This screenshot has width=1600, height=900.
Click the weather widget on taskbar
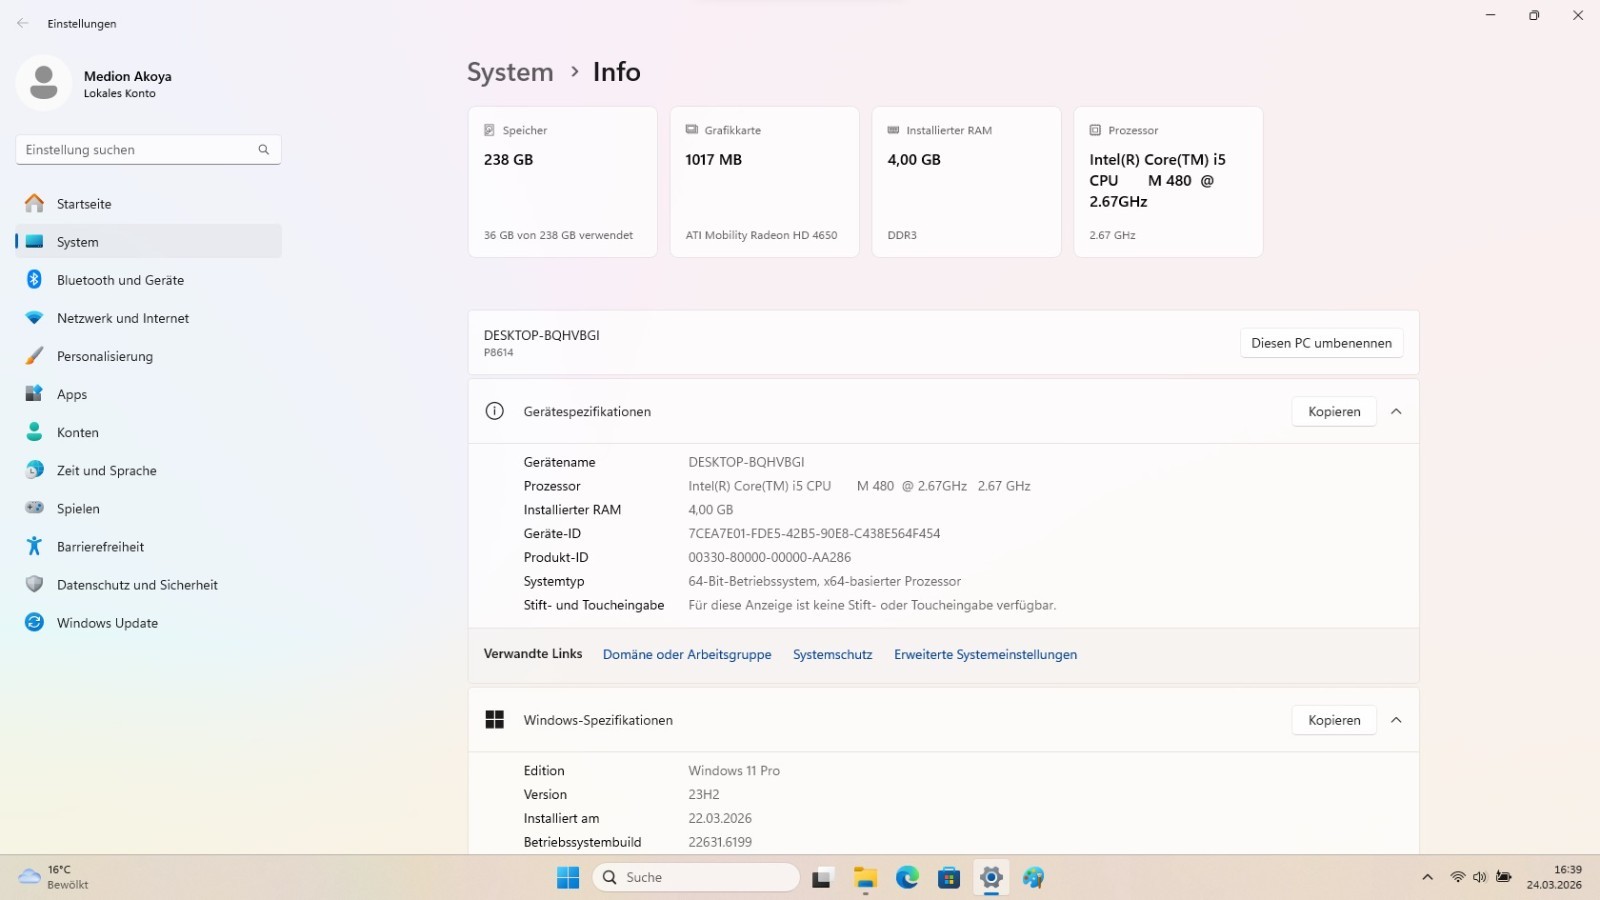tap(55, 877)
